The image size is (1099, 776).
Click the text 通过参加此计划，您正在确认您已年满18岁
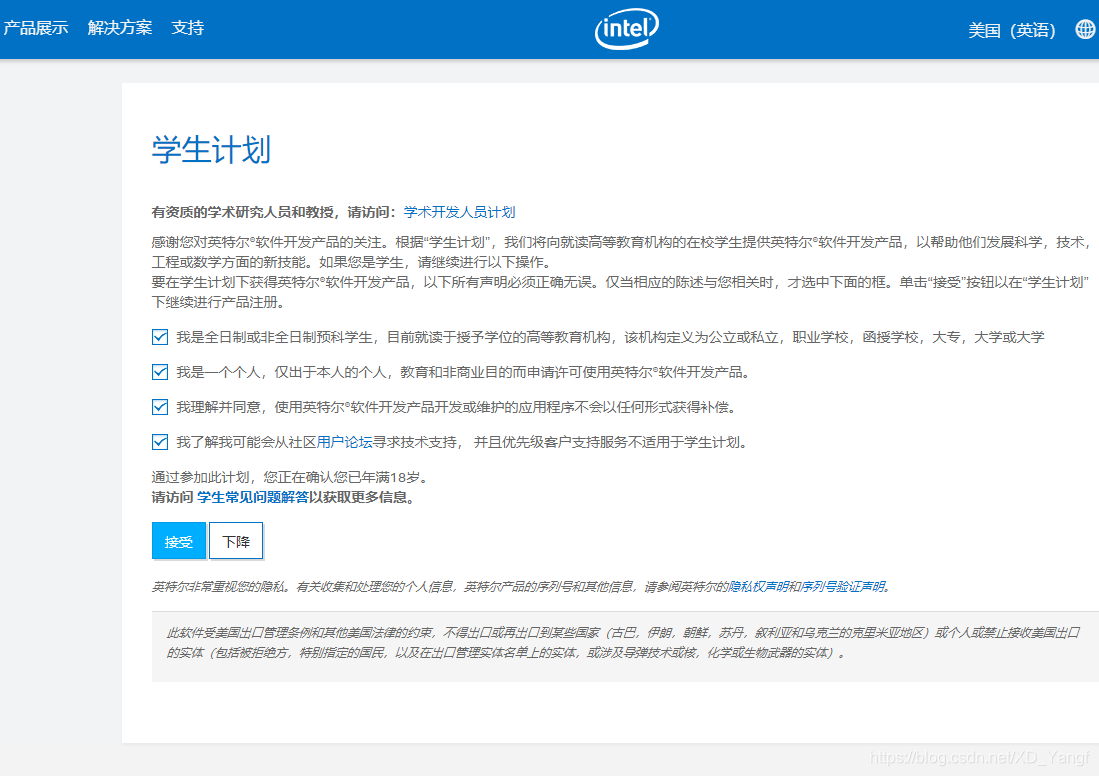pos(289,477)
